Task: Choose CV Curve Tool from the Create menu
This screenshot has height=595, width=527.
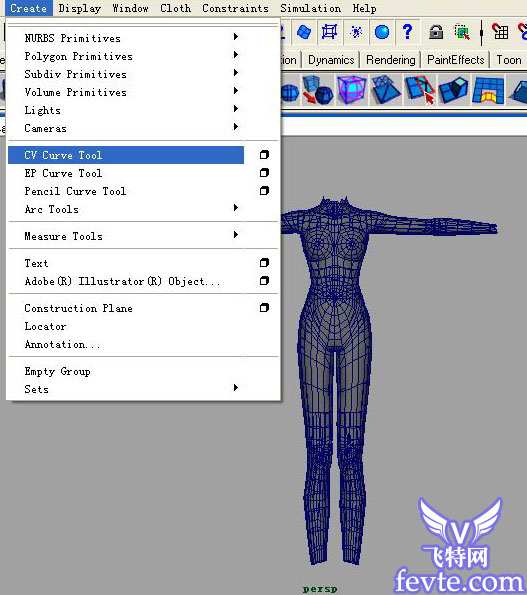Action: [126, 155]
